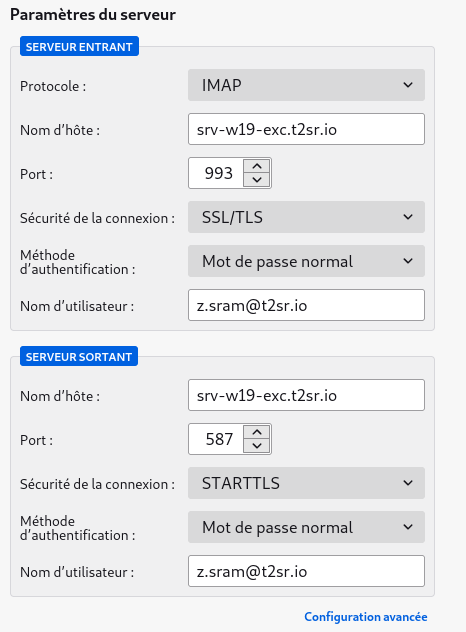Click the incoming server username field
Viewport: 466px width, 632px height.
coord(306,305)
